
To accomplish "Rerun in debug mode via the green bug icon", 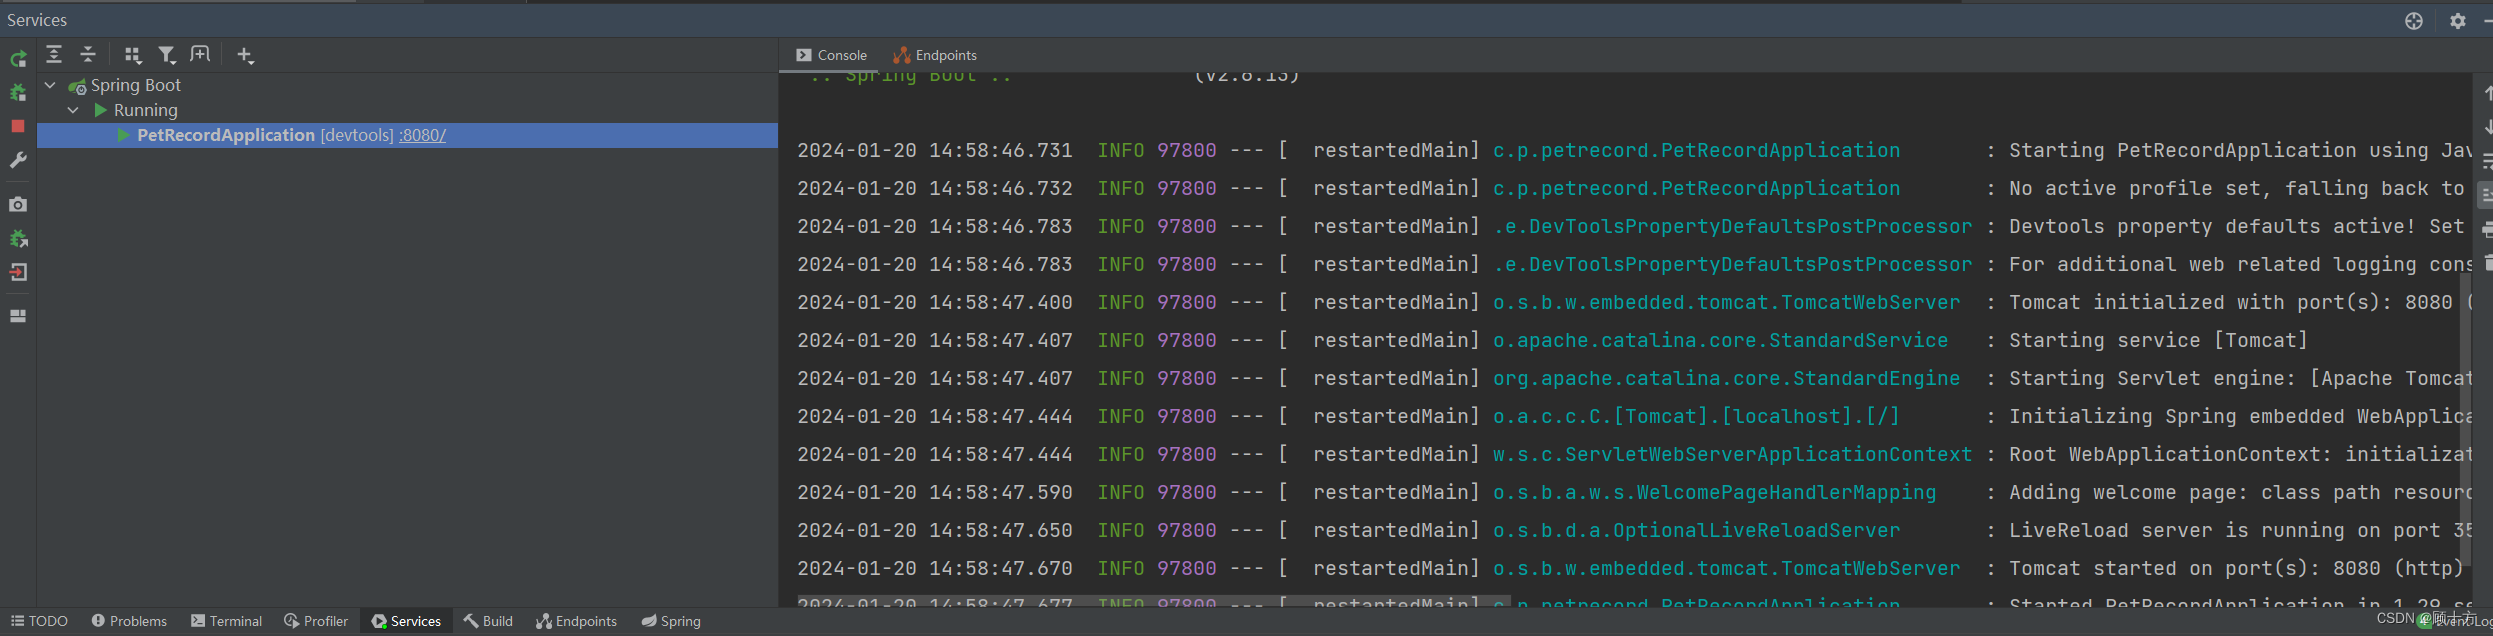I will click(x=18, y=93).
